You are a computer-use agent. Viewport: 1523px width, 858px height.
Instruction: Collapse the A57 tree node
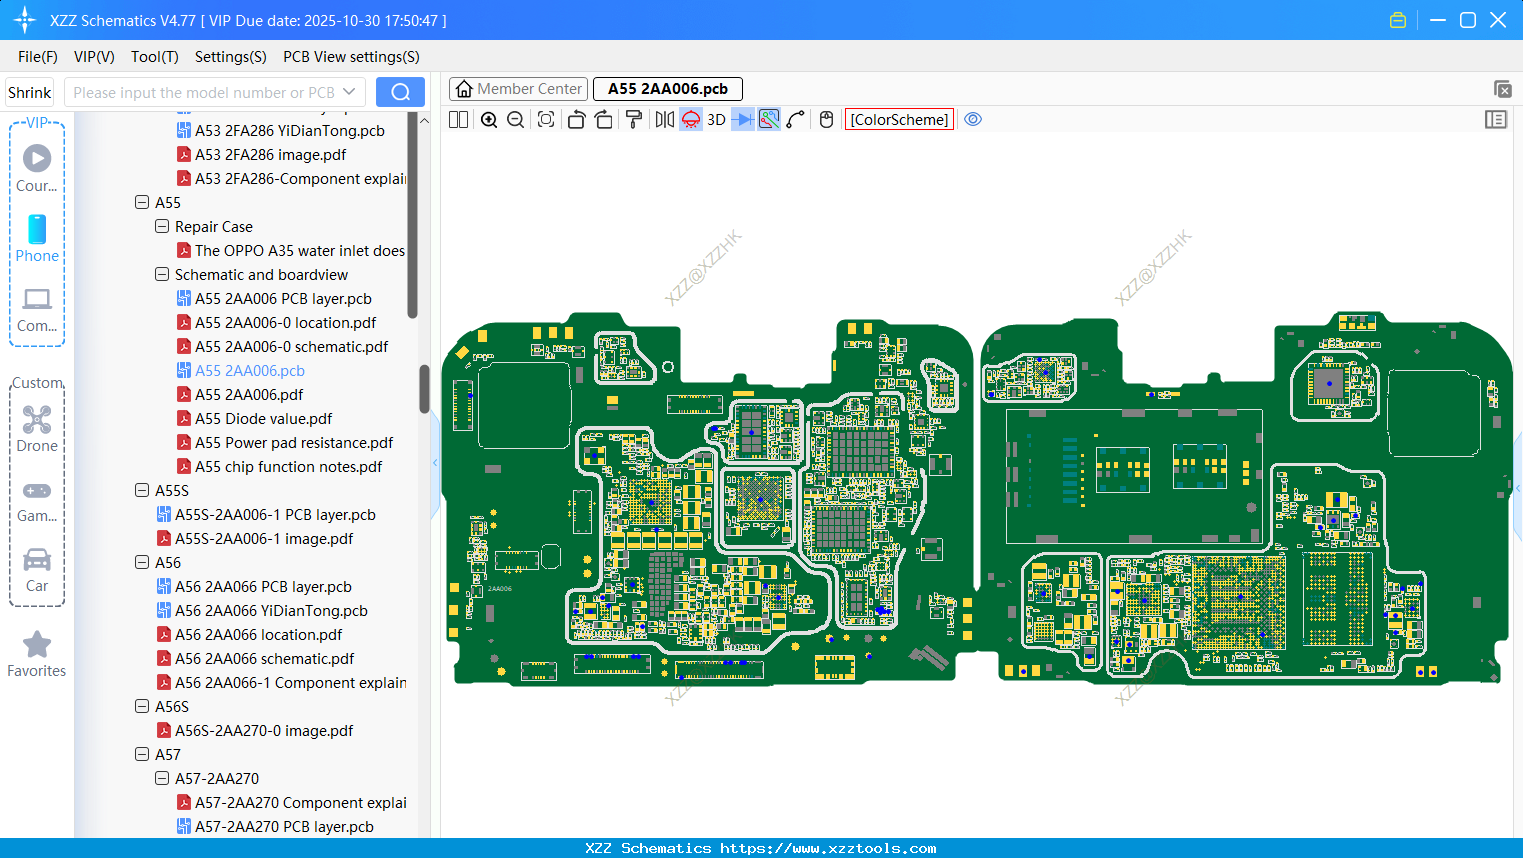[142, 754]
